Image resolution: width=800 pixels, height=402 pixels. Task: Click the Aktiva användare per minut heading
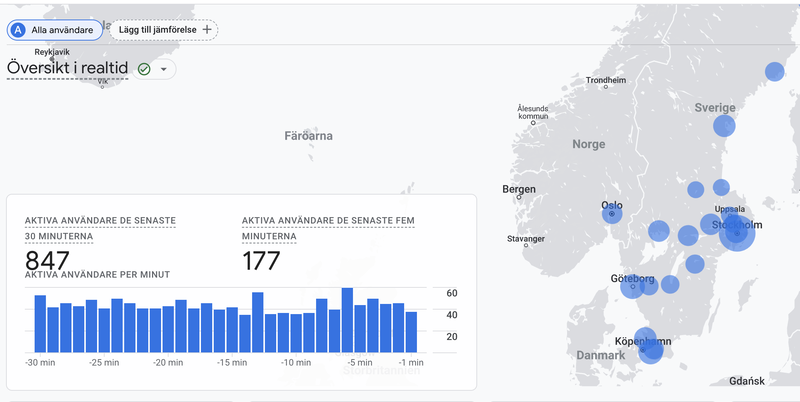[x=97, y=274]
